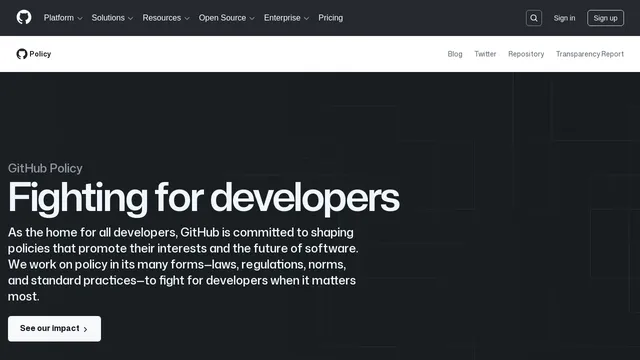Open the Resources menu
The height and width of the screenshot is (360, 640).
click(166, 18)
